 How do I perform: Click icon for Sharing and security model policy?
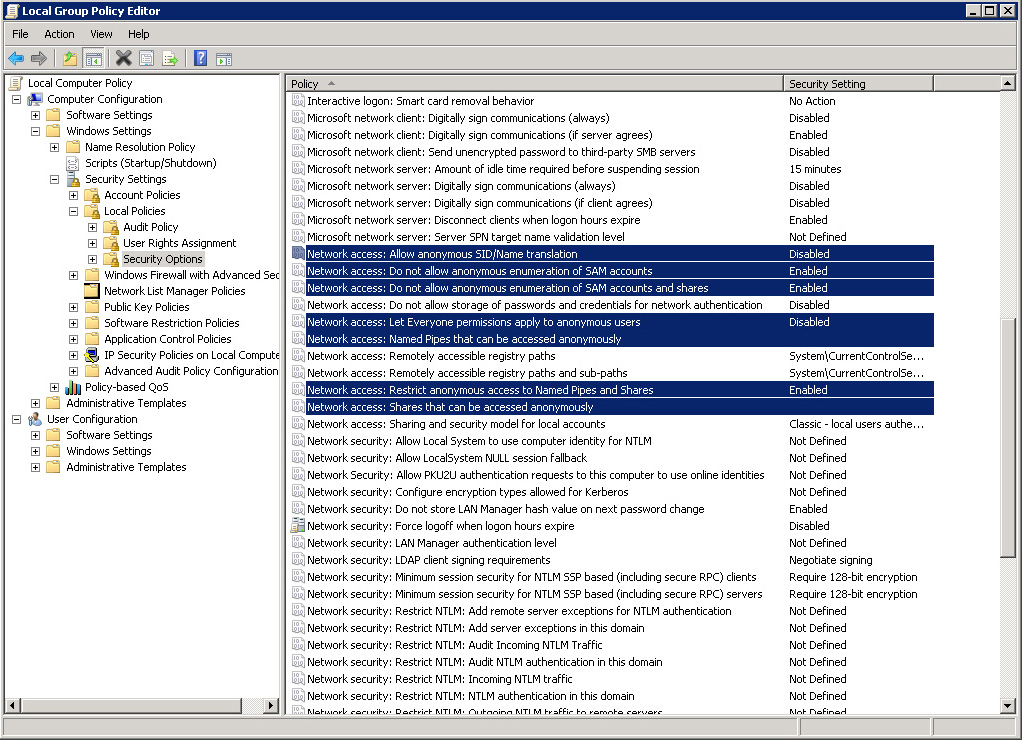pyautogui.click(x=298, y=424)
